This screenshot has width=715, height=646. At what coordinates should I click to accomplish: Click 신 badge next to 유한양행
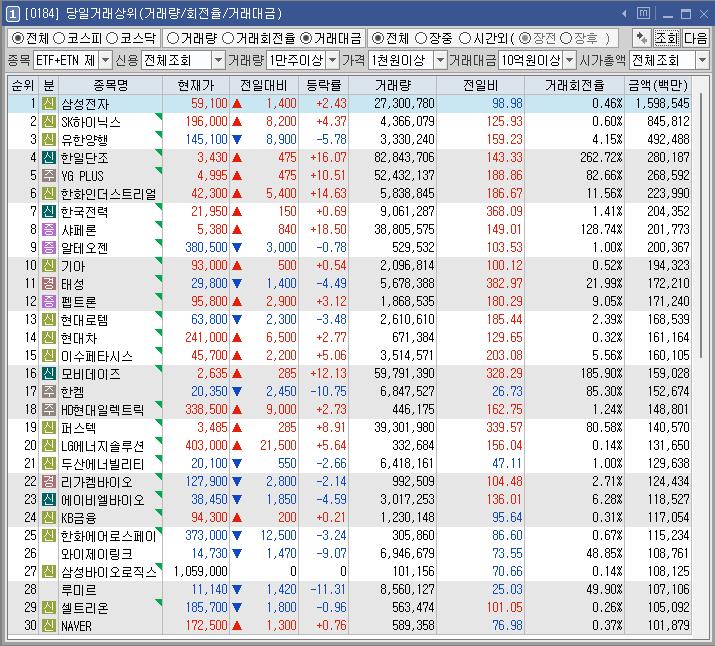click(x=49, y=140)
